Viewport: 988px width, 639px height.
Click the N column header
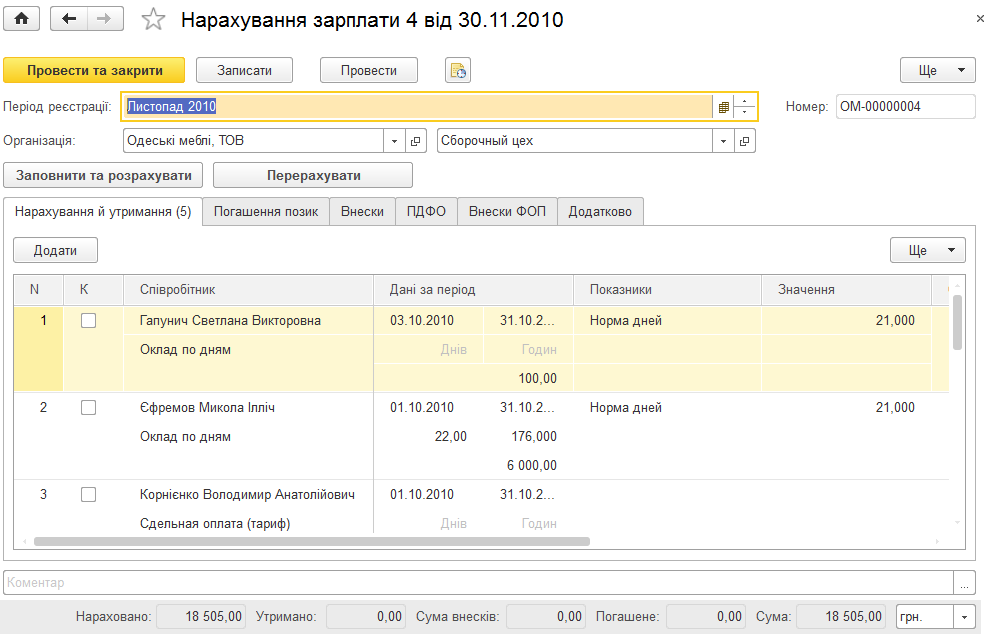click(x=38, y=290)
